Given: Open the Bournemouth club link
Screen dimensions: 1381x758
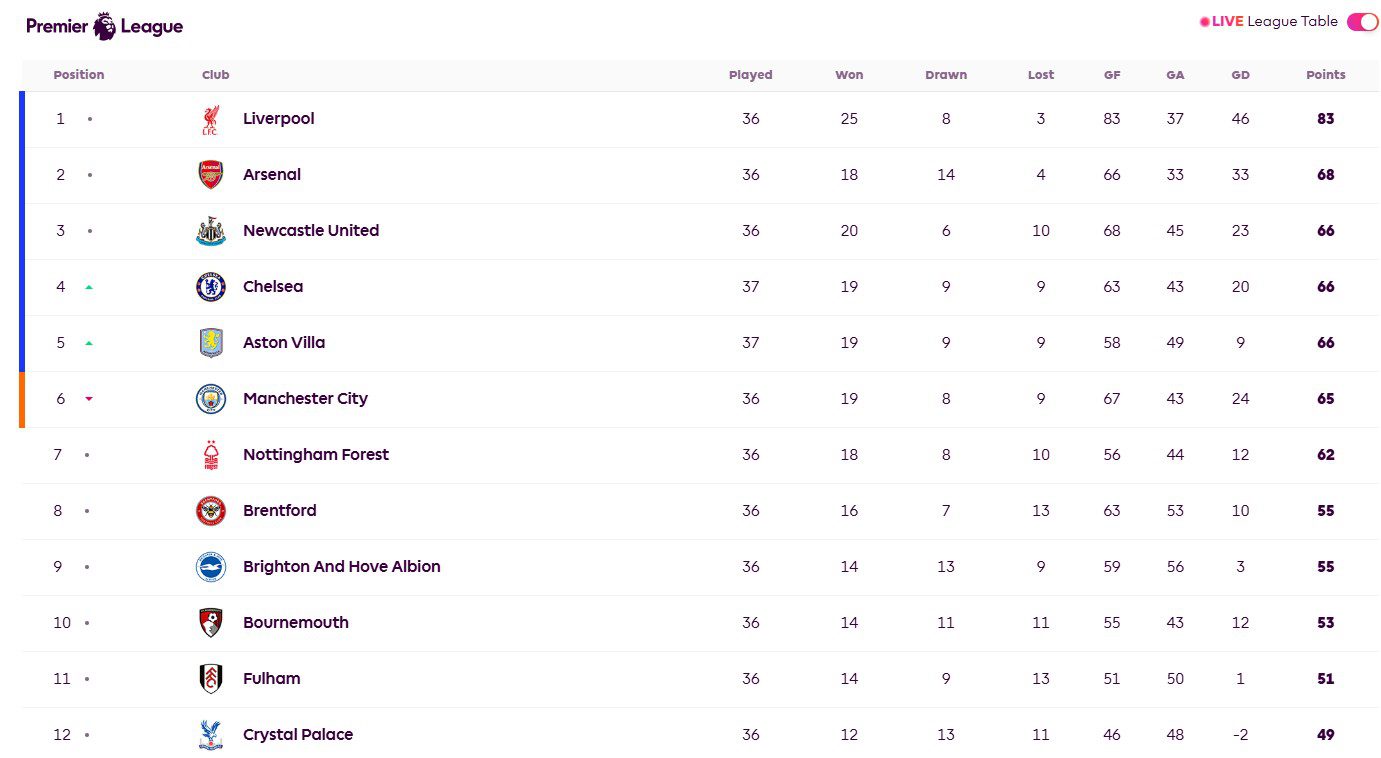Looking at the screenshot, I should pyautogui.click(x=295, y=623).
